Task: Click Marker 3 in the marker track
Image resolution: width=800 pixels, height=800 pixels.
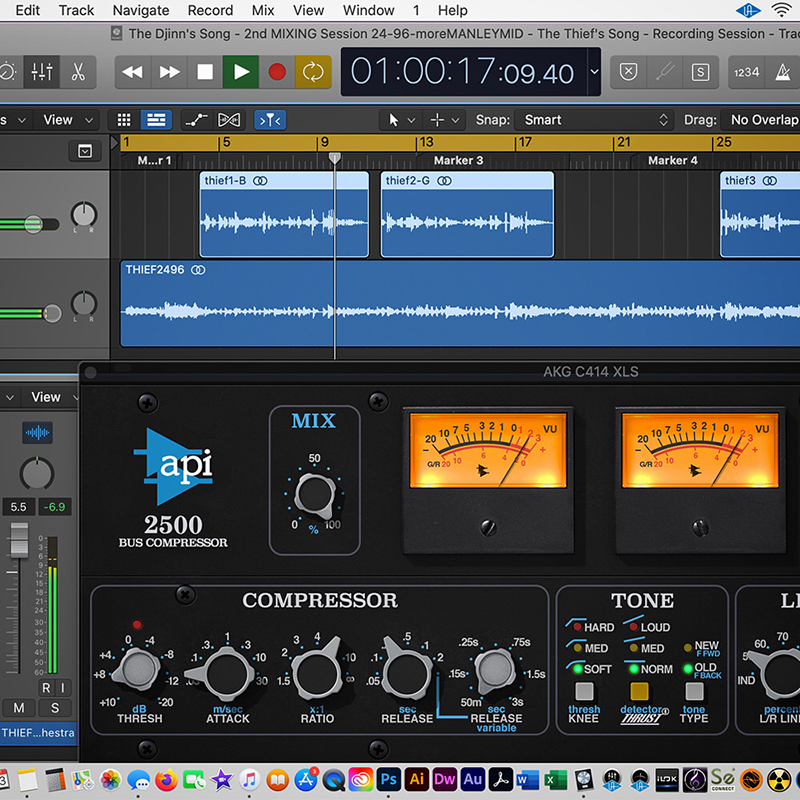Action: [x=458, y=161]
